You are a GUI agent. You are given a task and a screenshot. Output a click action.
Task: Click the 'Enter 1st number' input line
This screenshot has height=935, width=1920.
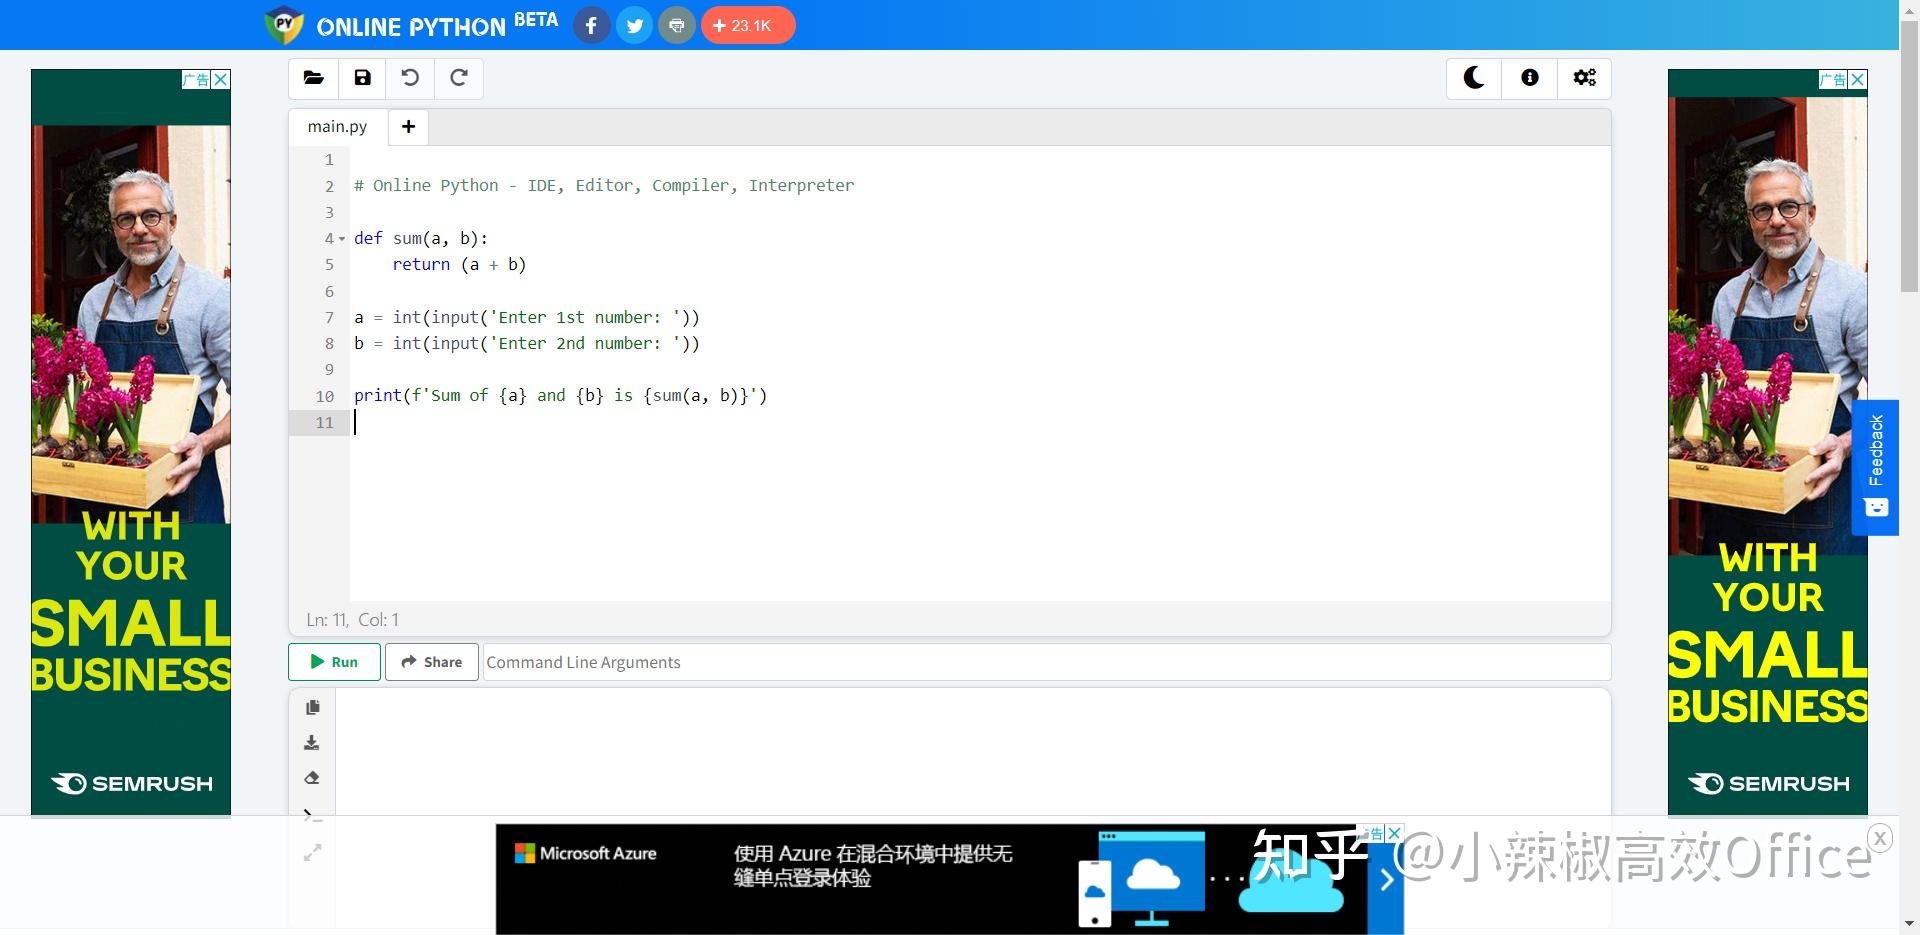(x=527, y=318)
